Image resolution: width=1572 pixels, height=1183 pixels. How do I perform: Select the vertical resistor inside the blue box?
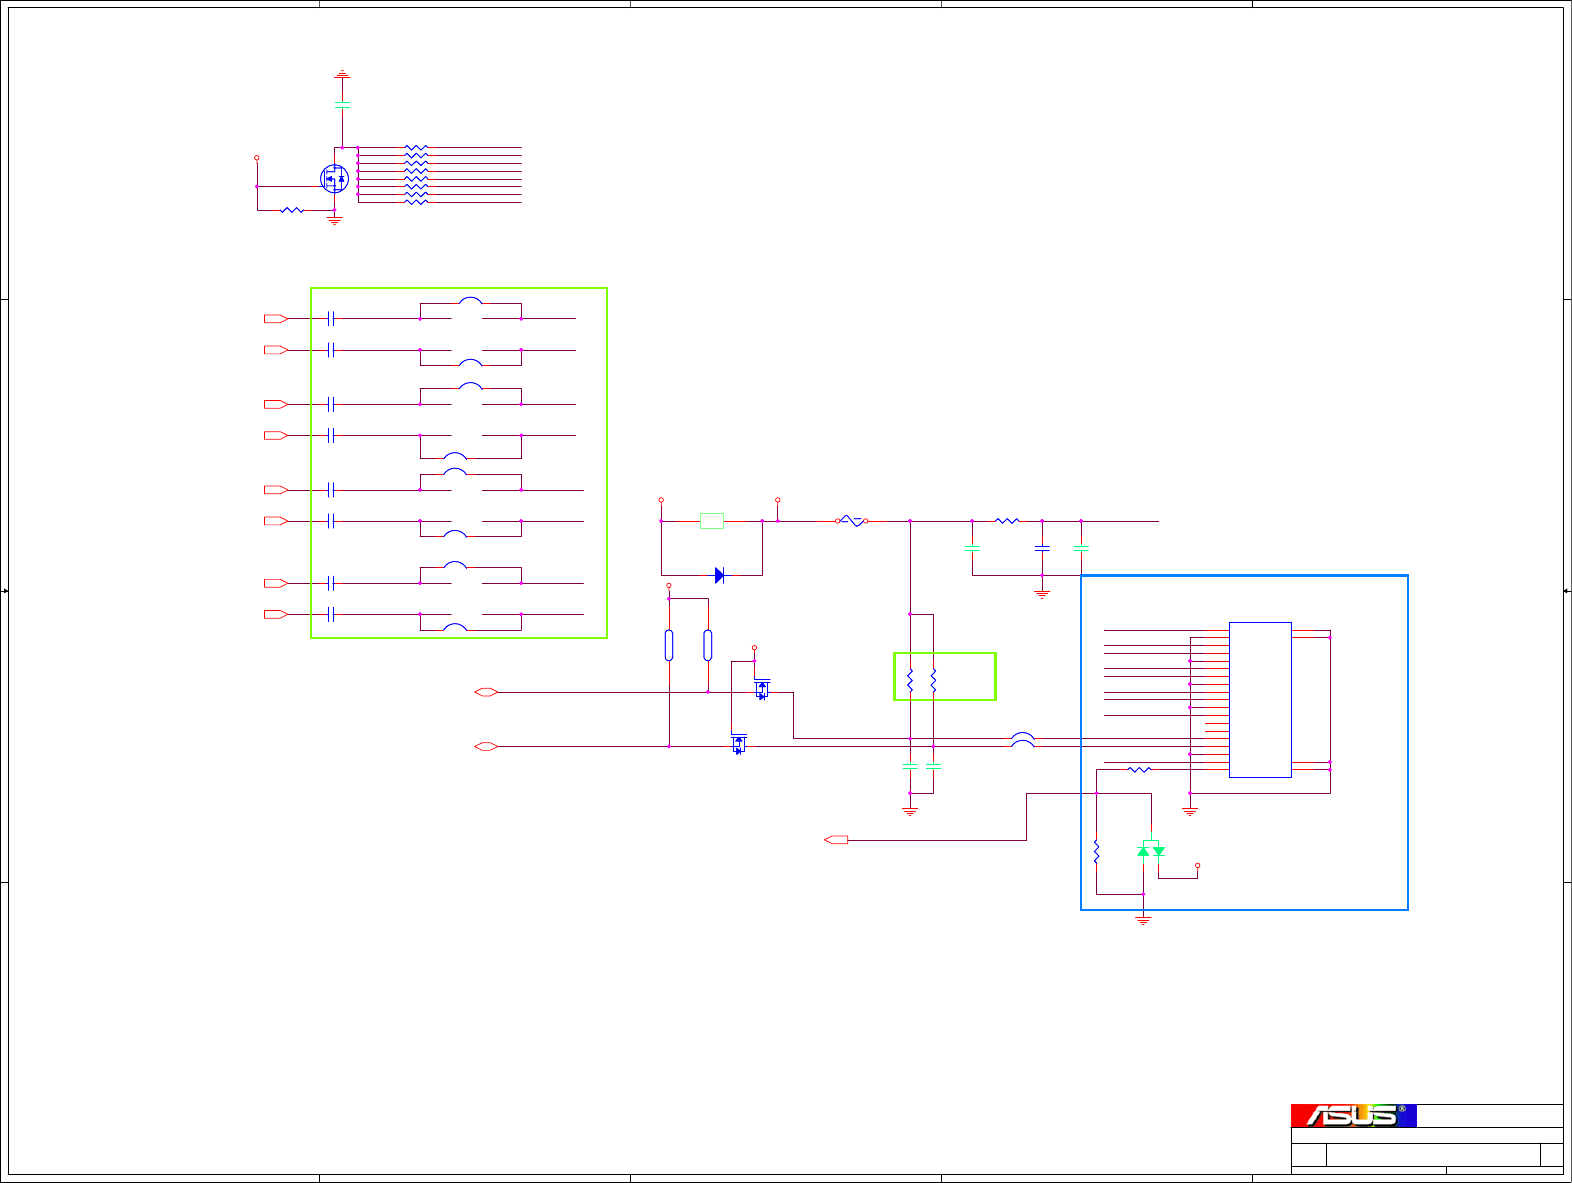tap(1096, 852)
